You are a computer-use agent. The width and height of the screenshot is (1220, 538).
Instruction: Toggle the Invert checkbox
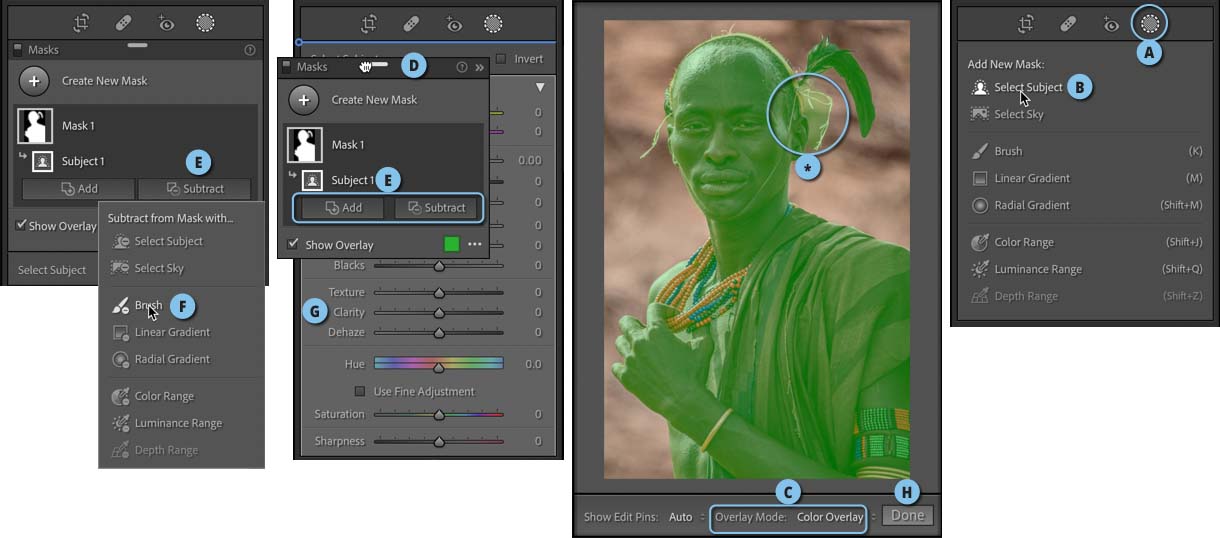501,59
